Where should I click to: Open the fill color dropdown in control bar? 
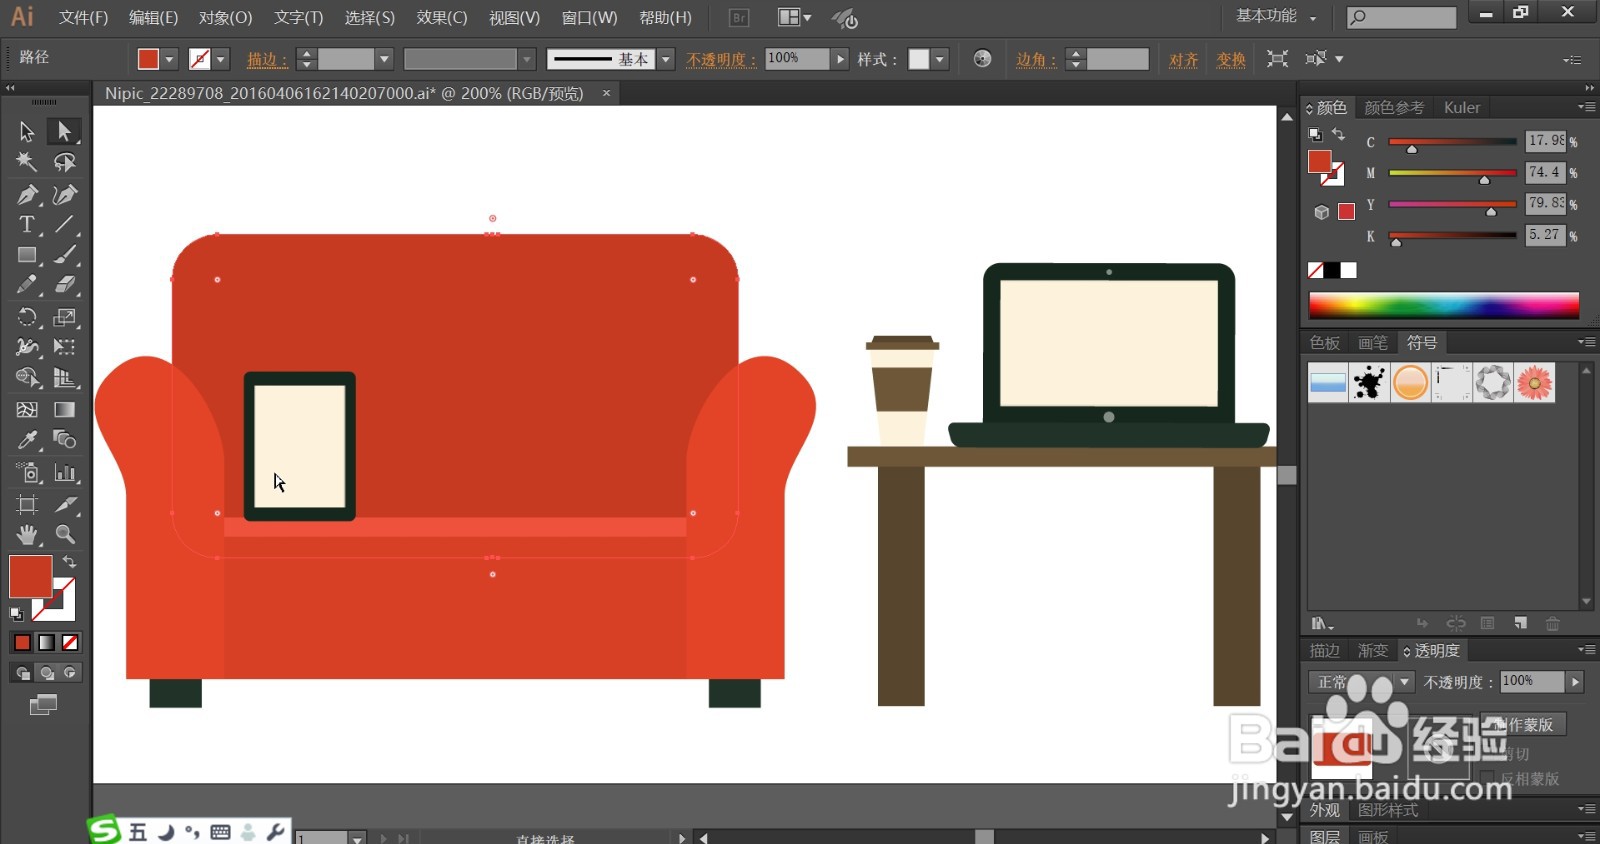(x=169, y=59)
